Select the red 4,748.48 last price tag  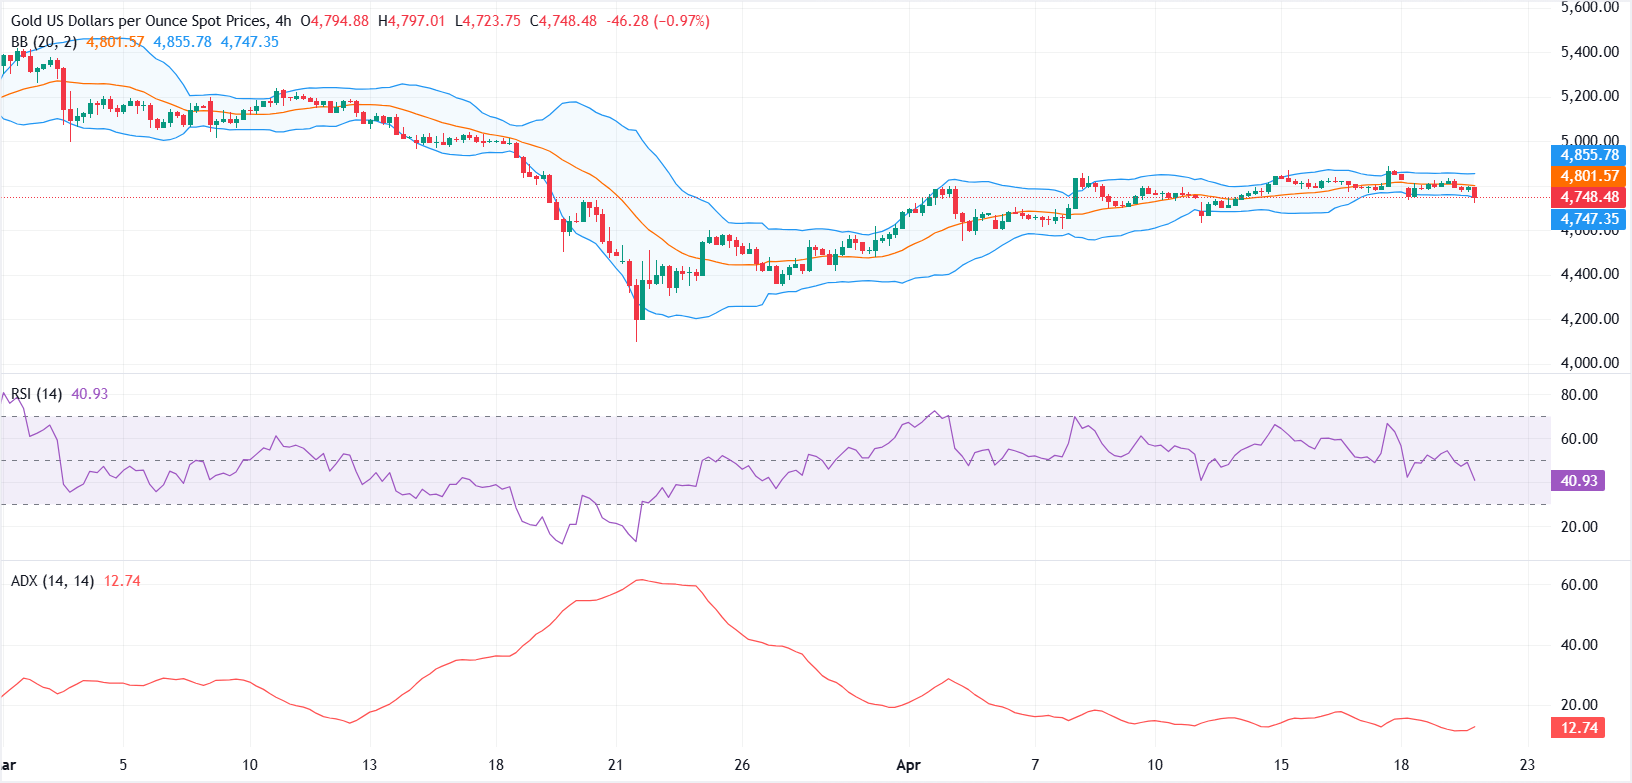(1588, 197)
